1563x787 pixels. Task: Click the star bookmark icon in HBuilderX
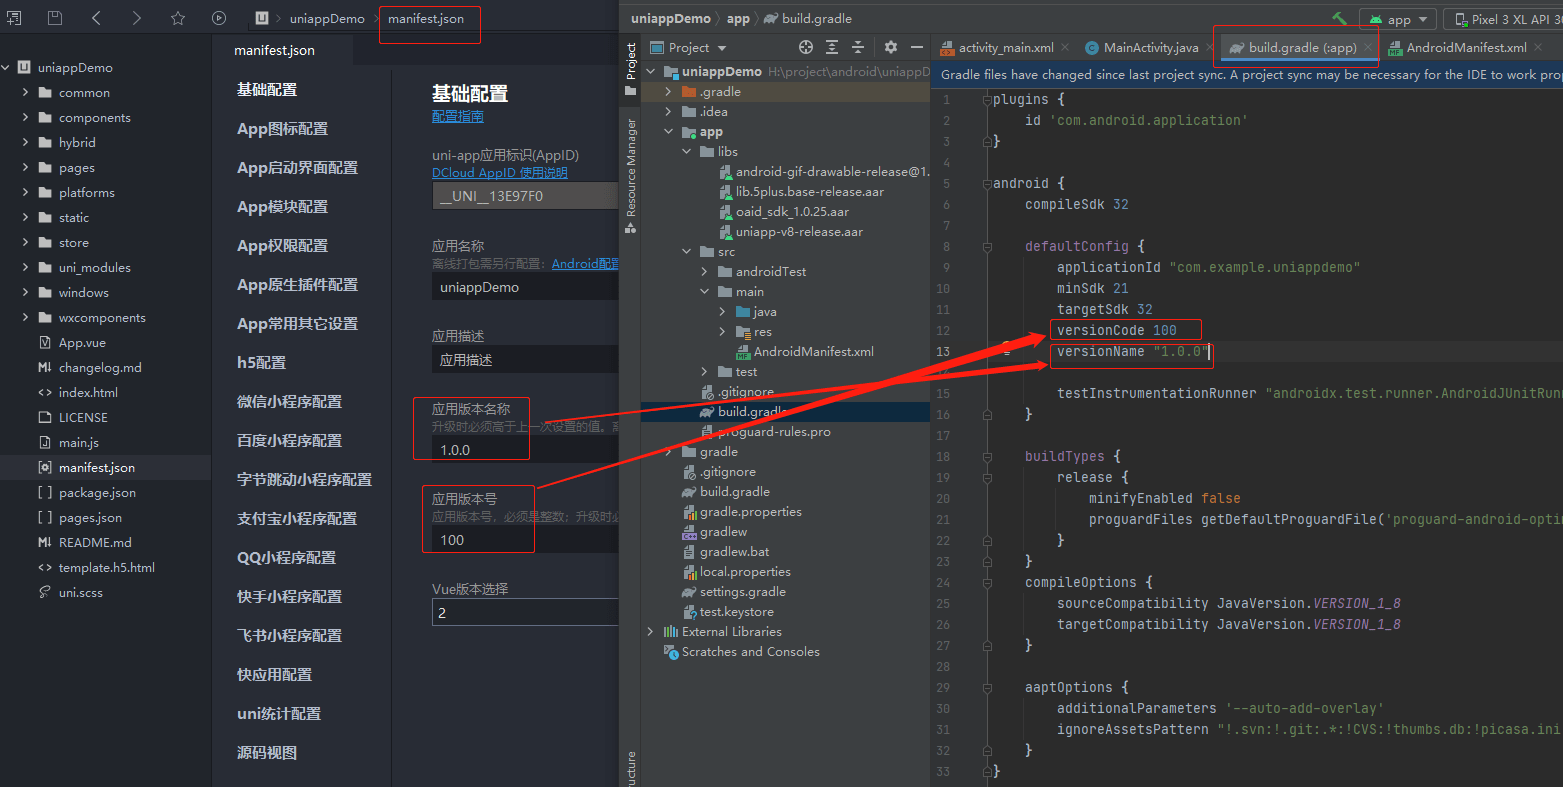tap(178, 18)
